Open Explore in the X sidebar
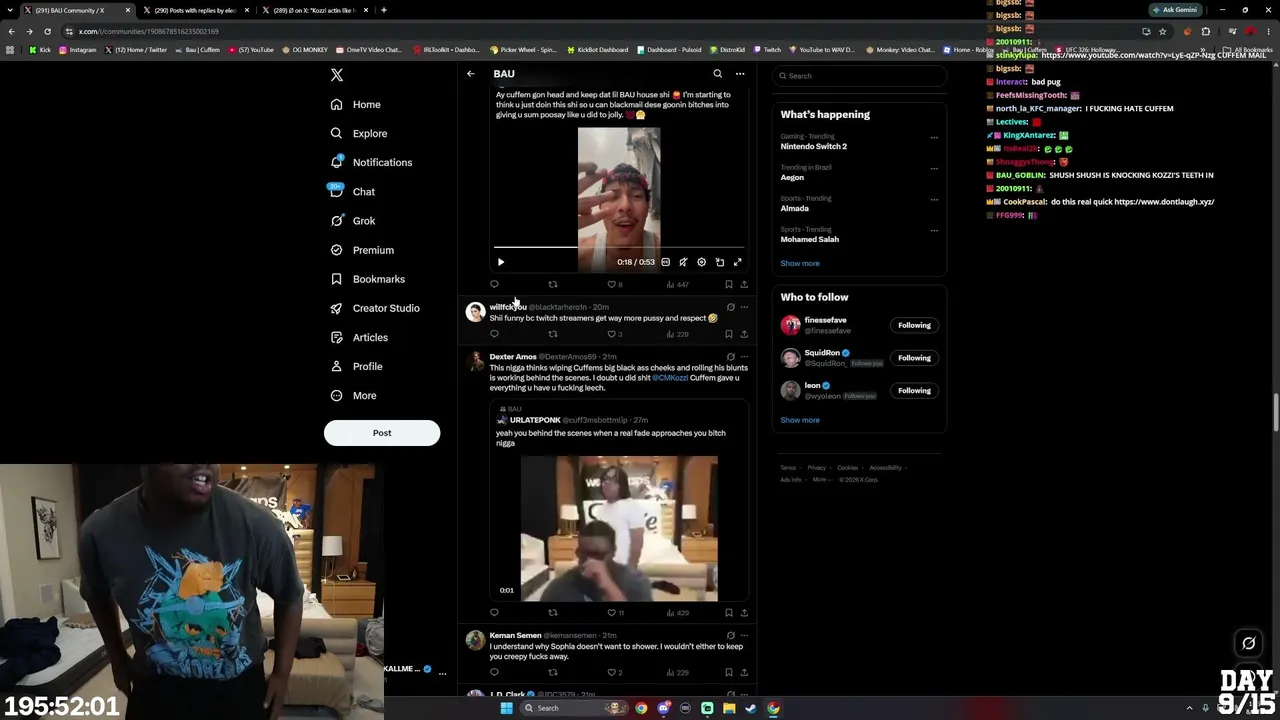This screenshot has width=1280, height=720. pyautogui.click(x=359, y=134)
